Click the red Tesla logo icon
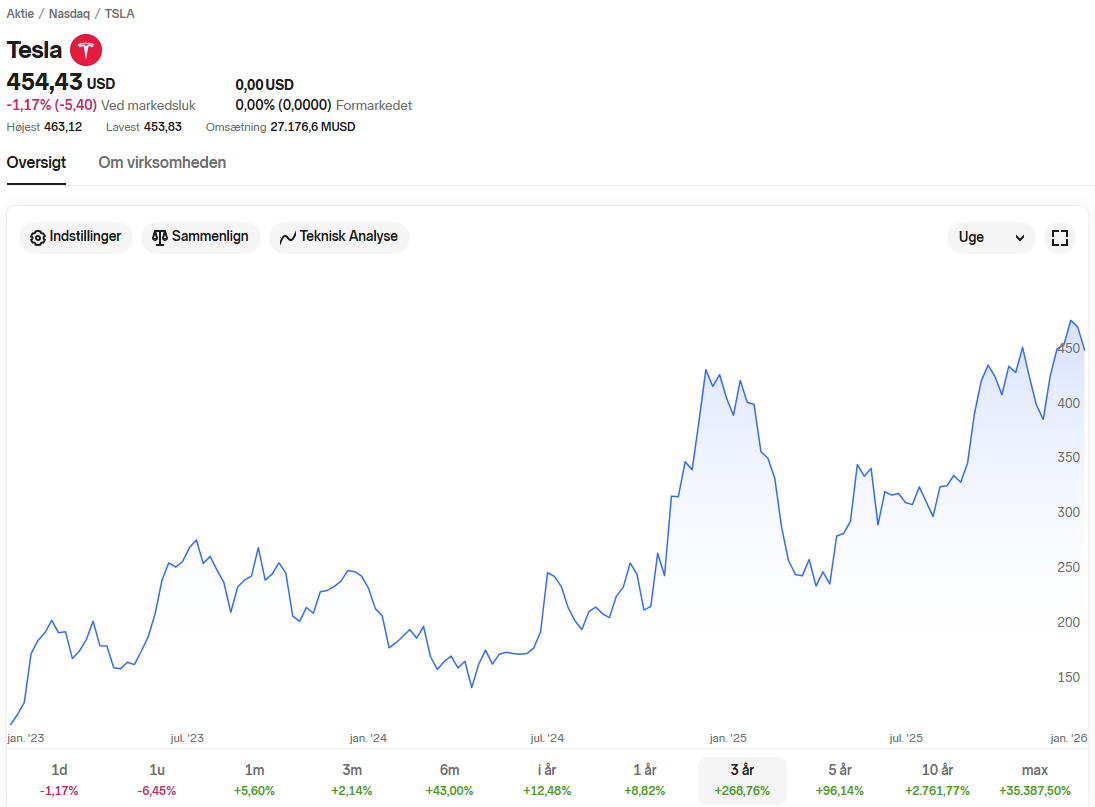The image size is (1095, 807). tap(86, 50)
